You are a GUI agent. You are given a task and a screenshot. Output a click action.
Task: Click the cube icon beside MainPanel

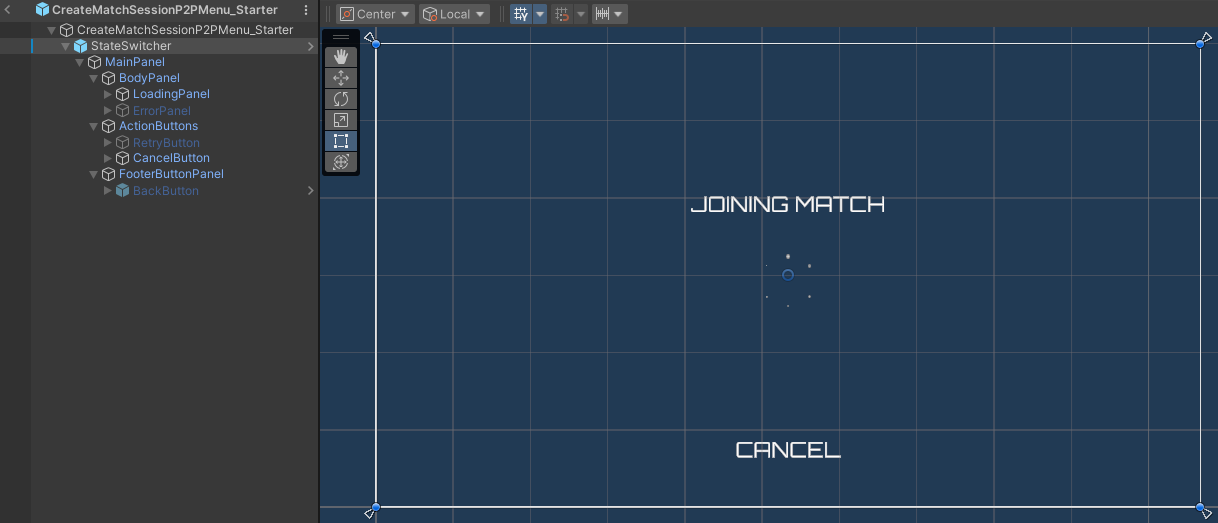(95, 62)
